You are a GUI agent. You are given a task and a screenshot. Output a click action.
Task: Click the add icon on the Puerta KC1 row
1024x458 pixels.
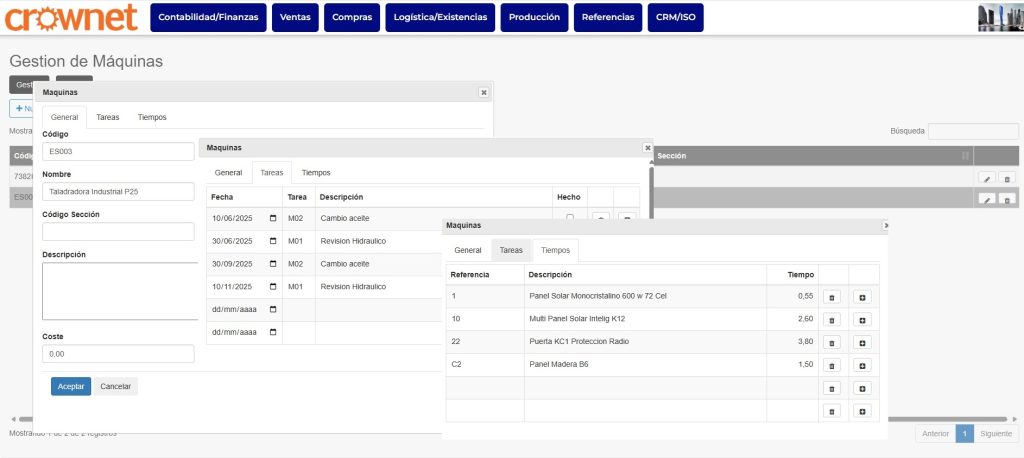click(x=862, y=342)
